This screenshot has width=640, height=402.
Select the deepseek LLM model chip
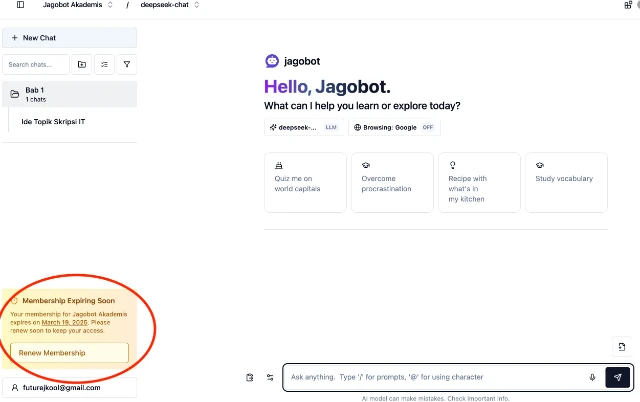[x=304, y=127]
